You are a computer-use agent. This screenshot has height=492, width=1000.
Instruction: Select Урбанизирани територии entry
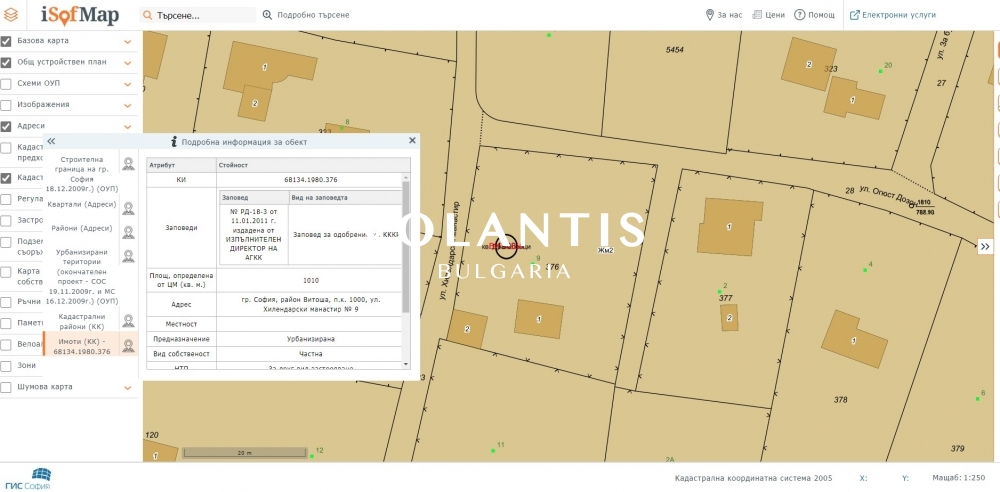point(82,276)
